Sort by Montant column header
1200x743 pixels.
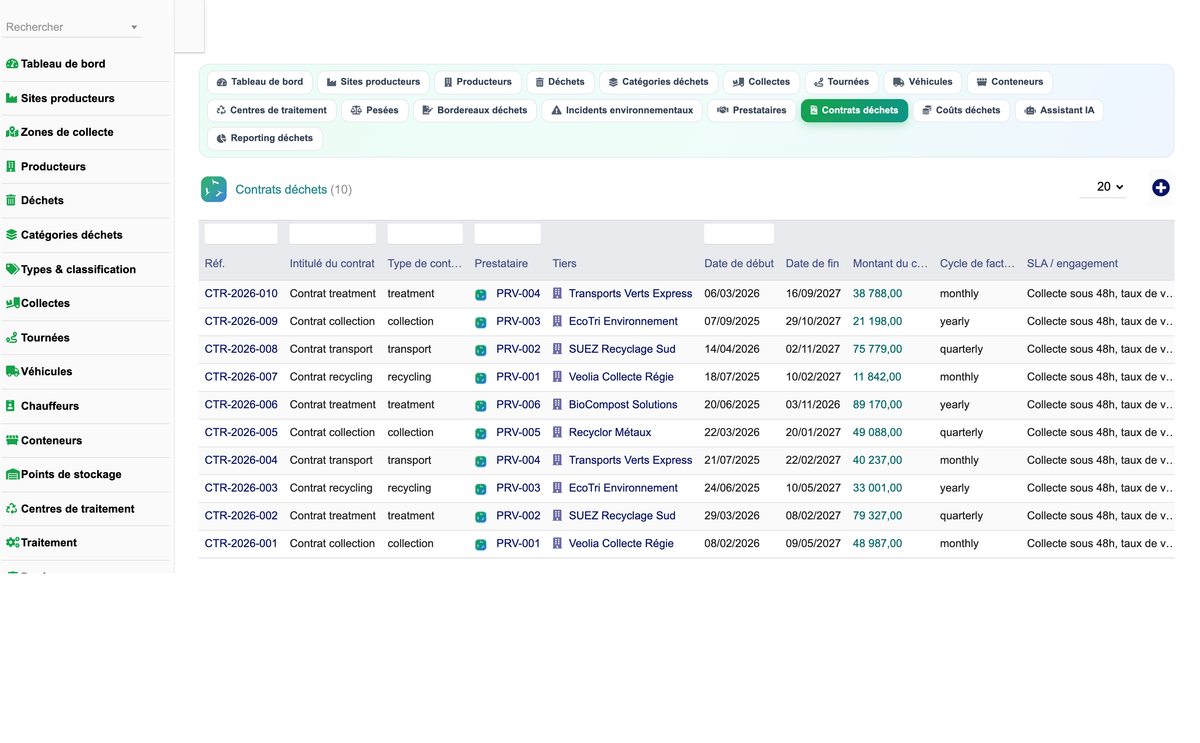890,264
